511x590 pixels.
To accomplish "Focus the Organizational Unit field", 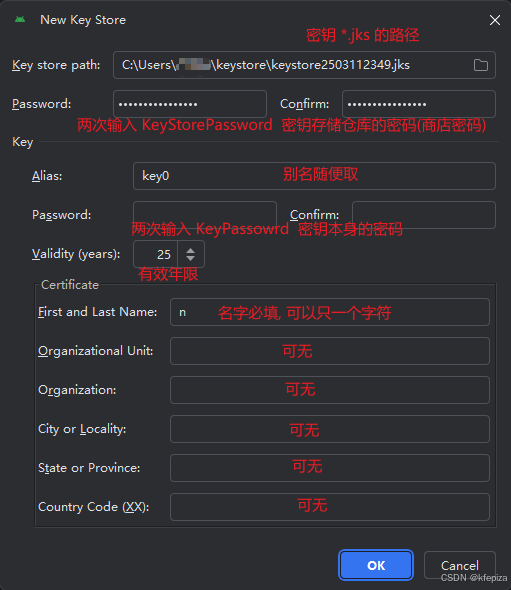I will tap(330, 351).
